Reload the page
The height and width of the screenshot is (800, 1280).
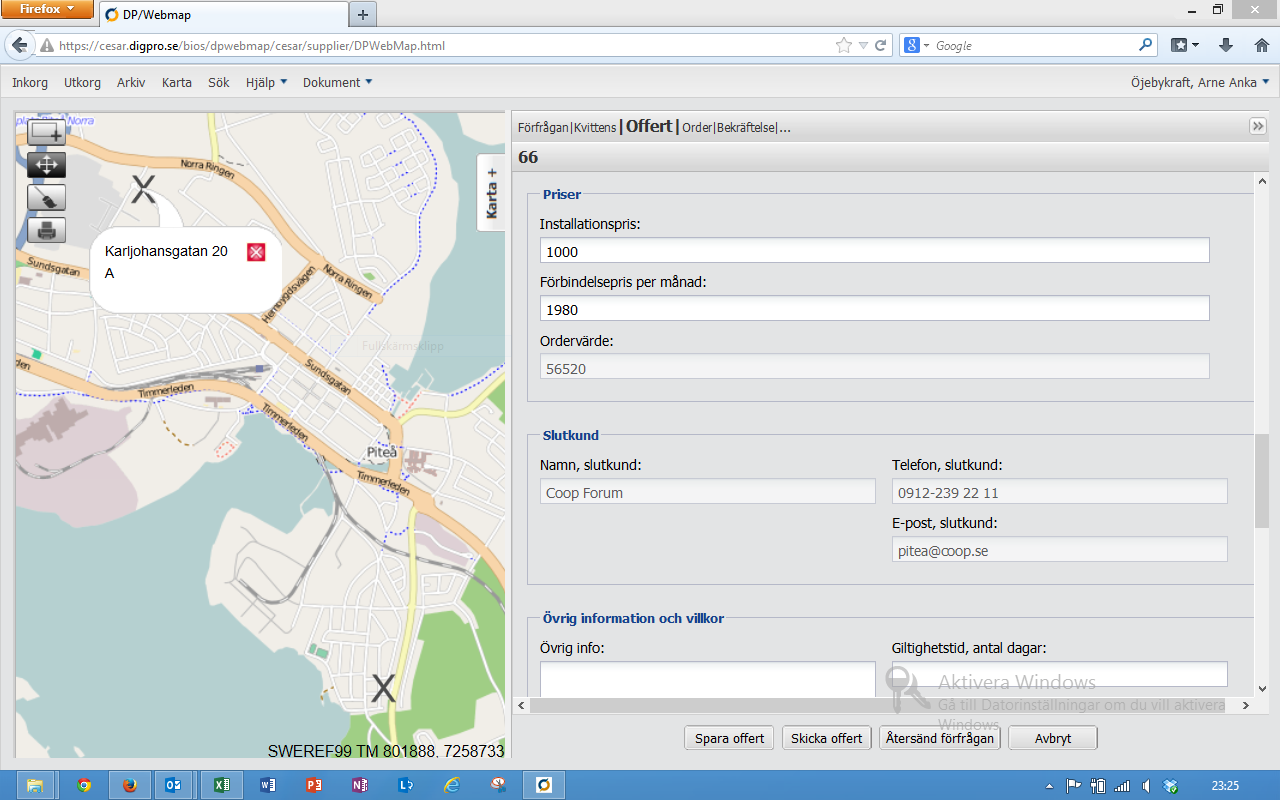point(881,46)
